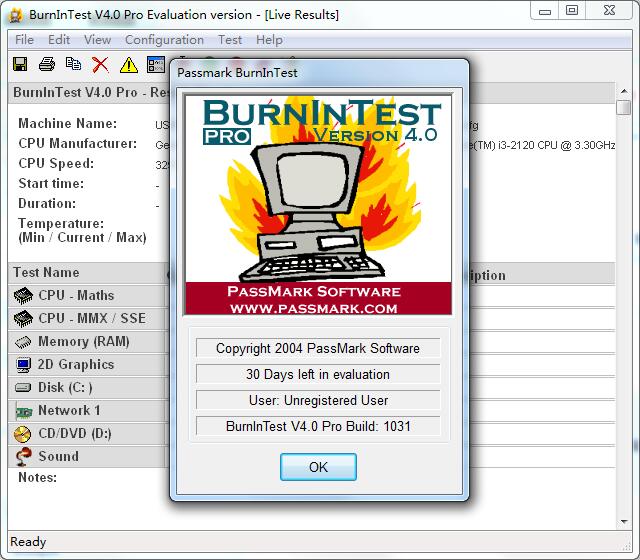Click the scrollbar up arrow
The height and width of the screenshot is (560, 640).
[624, 91]
